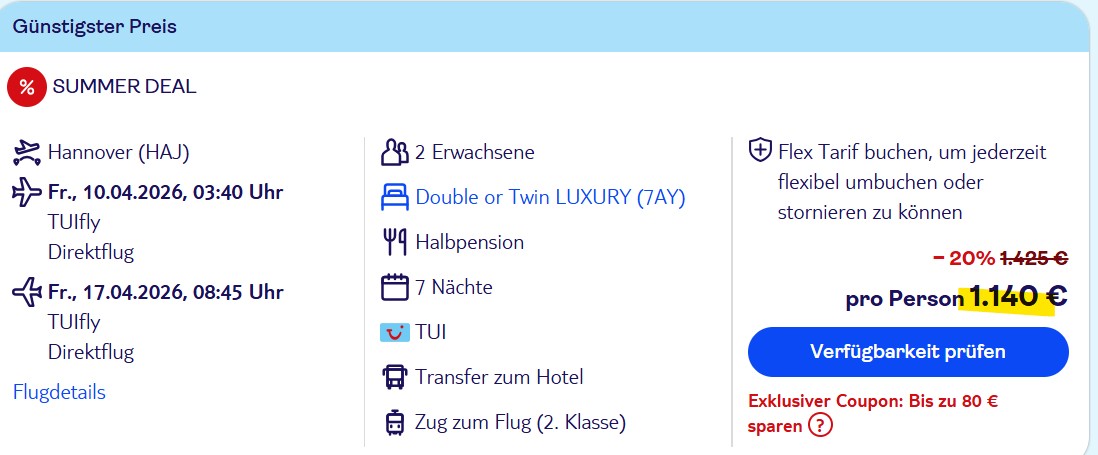Screen dimensions: 1098x455
Task: Click the hotel transfer bus icon
Action: pos(395,377)
